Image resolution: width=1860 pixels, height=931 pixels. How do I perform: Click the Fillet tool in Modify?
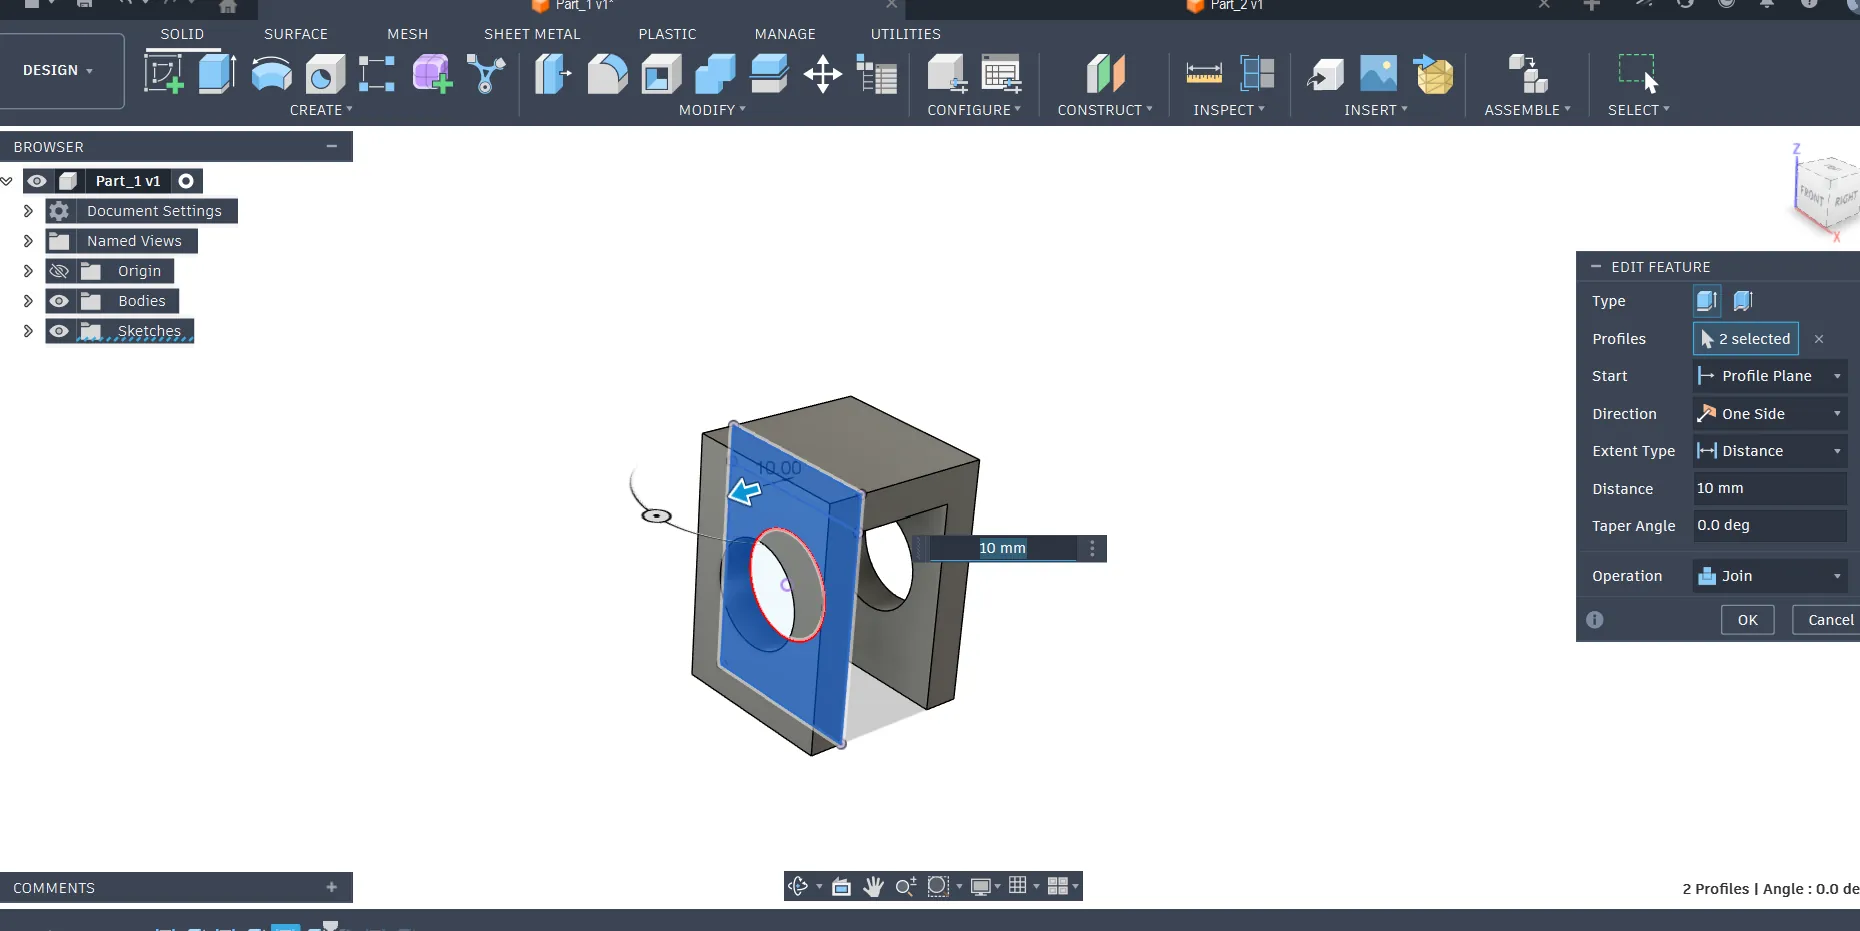(607, 74)
